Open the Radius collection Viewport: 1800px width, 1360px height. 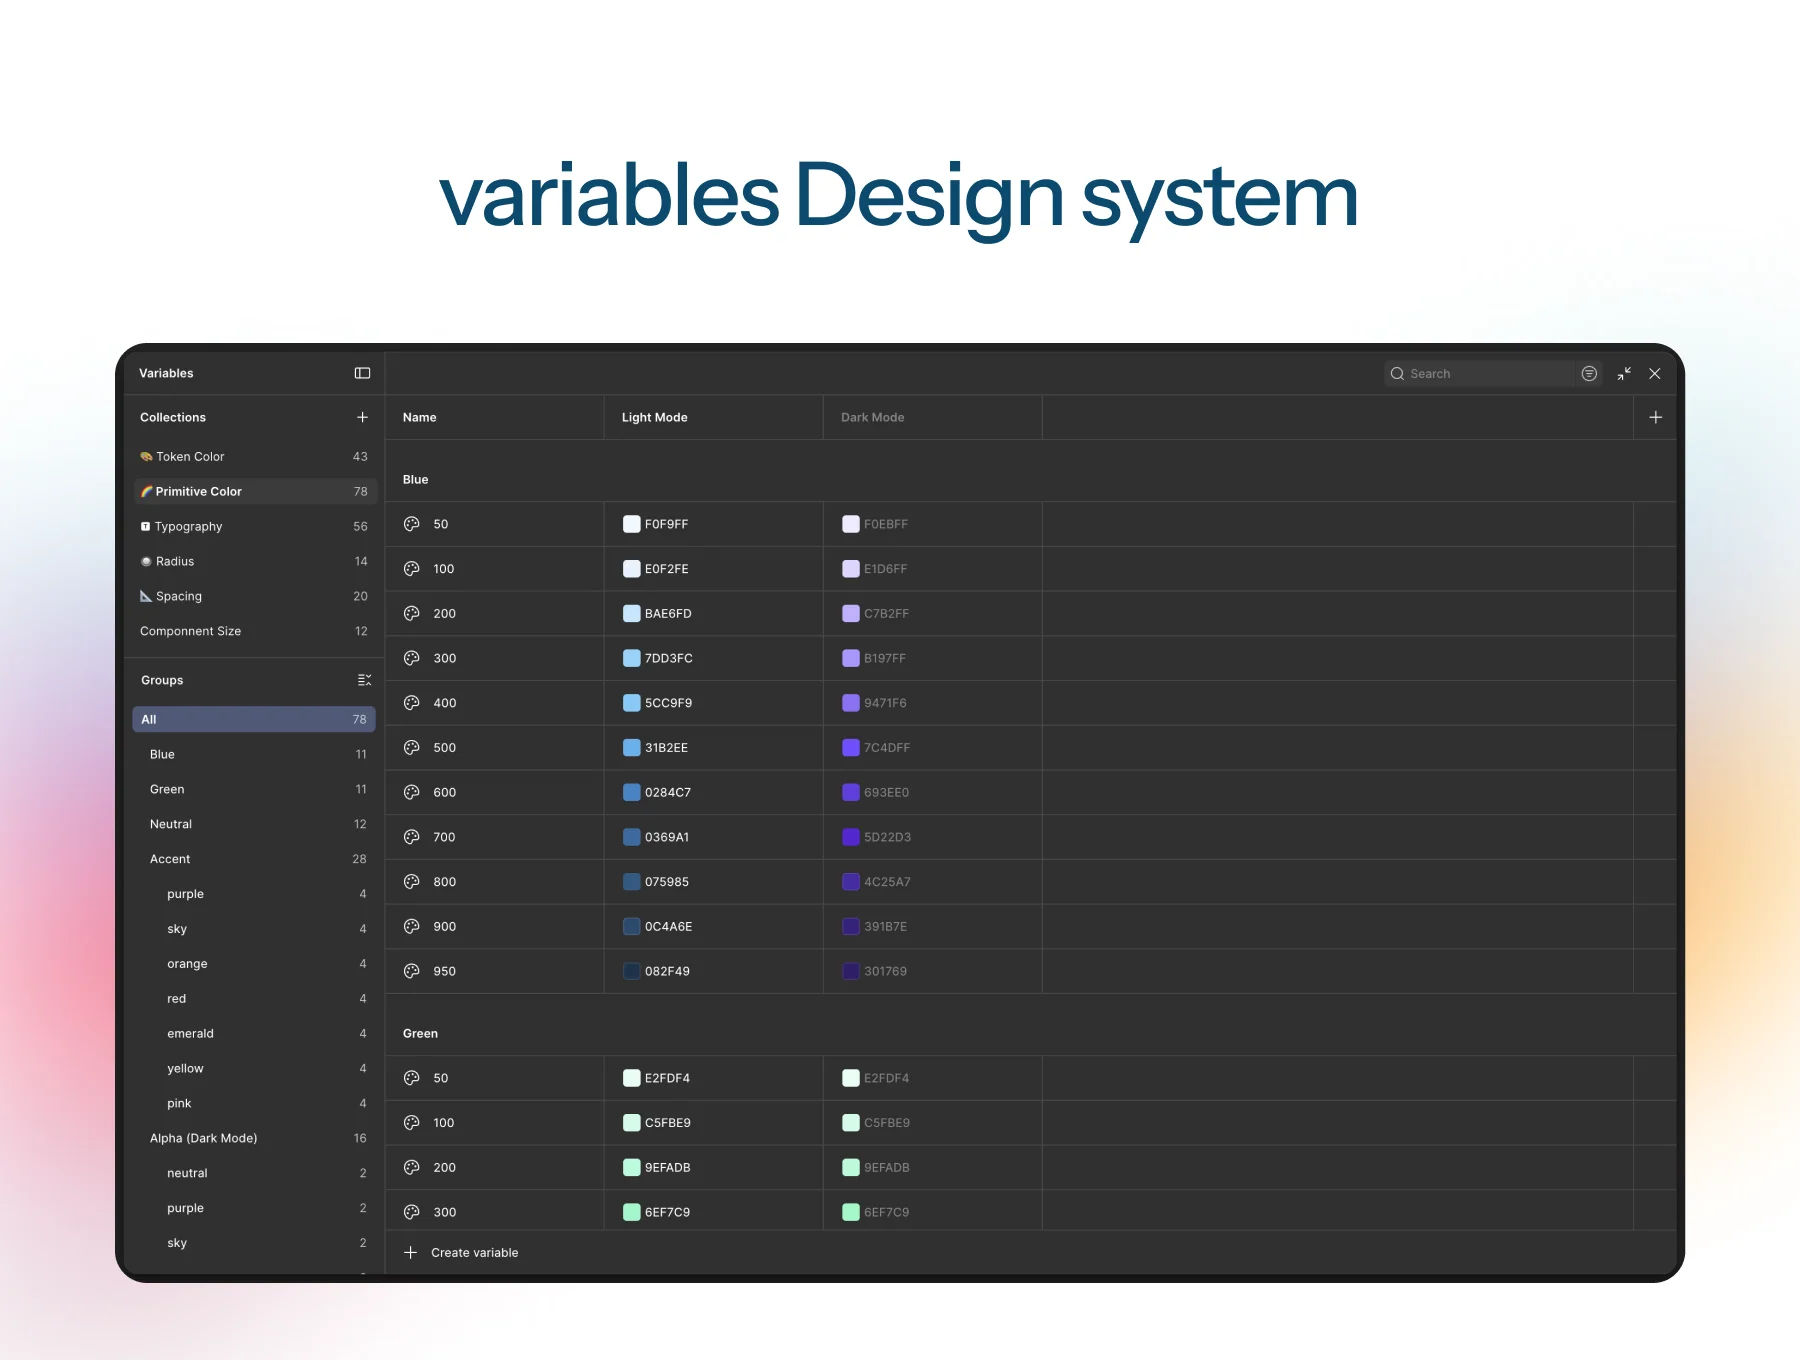(x=254, y=561)
